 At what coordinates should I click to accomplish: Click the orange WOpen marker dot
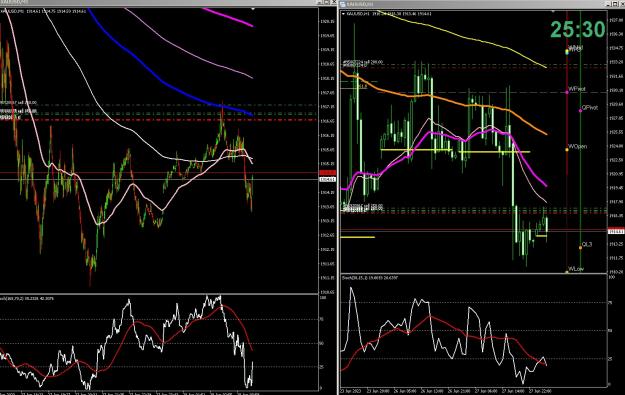coord(567,150)
